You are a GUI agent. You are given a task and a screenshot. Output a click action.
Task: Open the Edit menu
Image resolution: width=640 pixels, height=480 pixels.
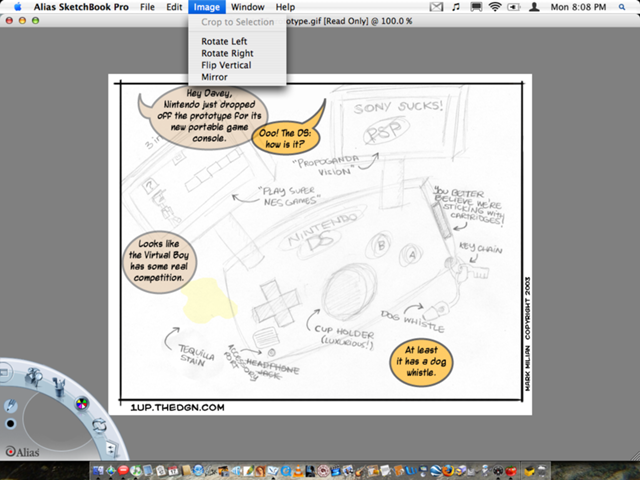[x=174, y=7]
